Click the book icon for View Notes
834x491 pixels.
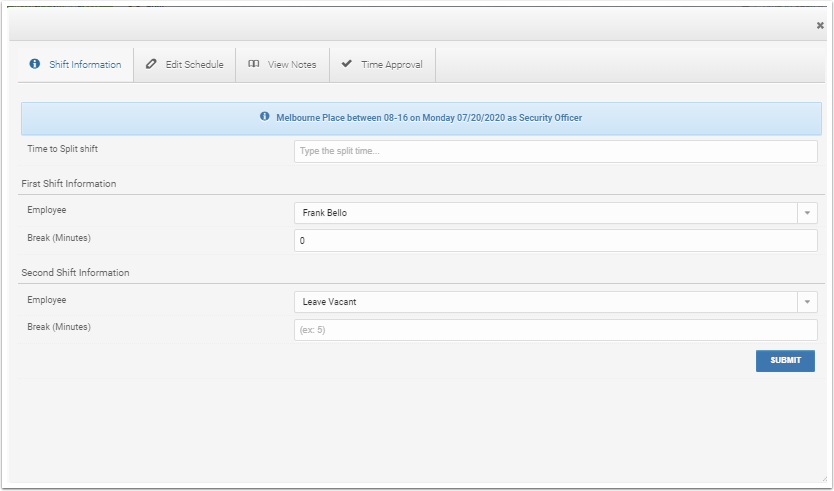click(x=254, y=64)
